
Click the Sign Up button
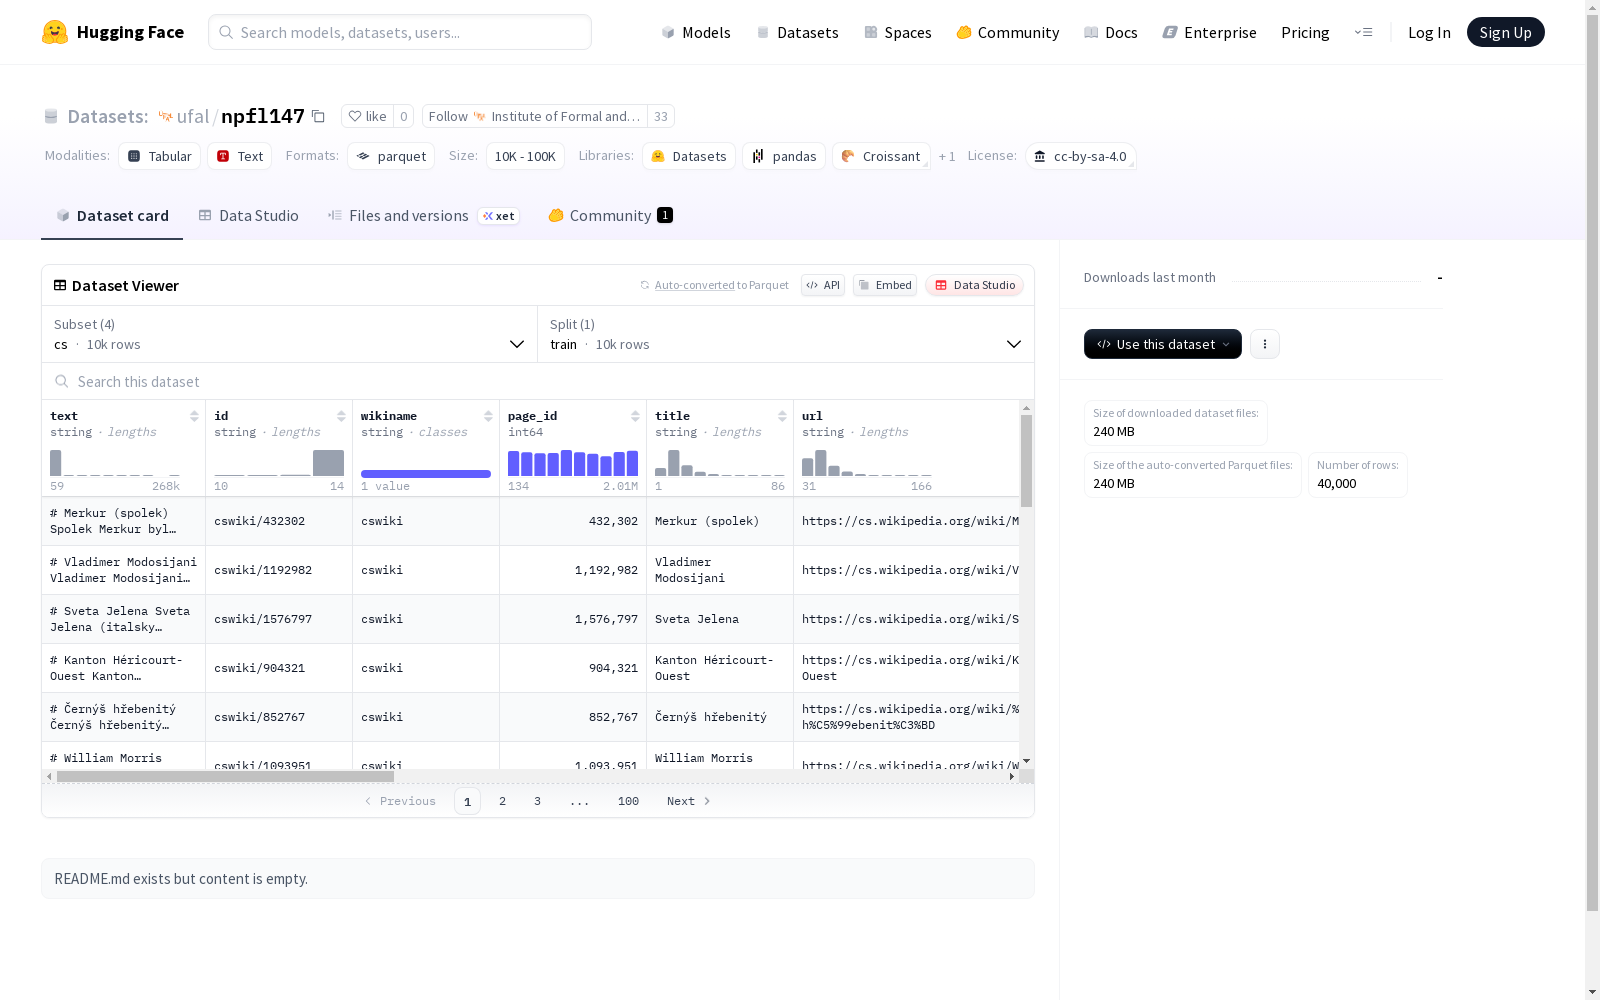(x=1506, y=32)
